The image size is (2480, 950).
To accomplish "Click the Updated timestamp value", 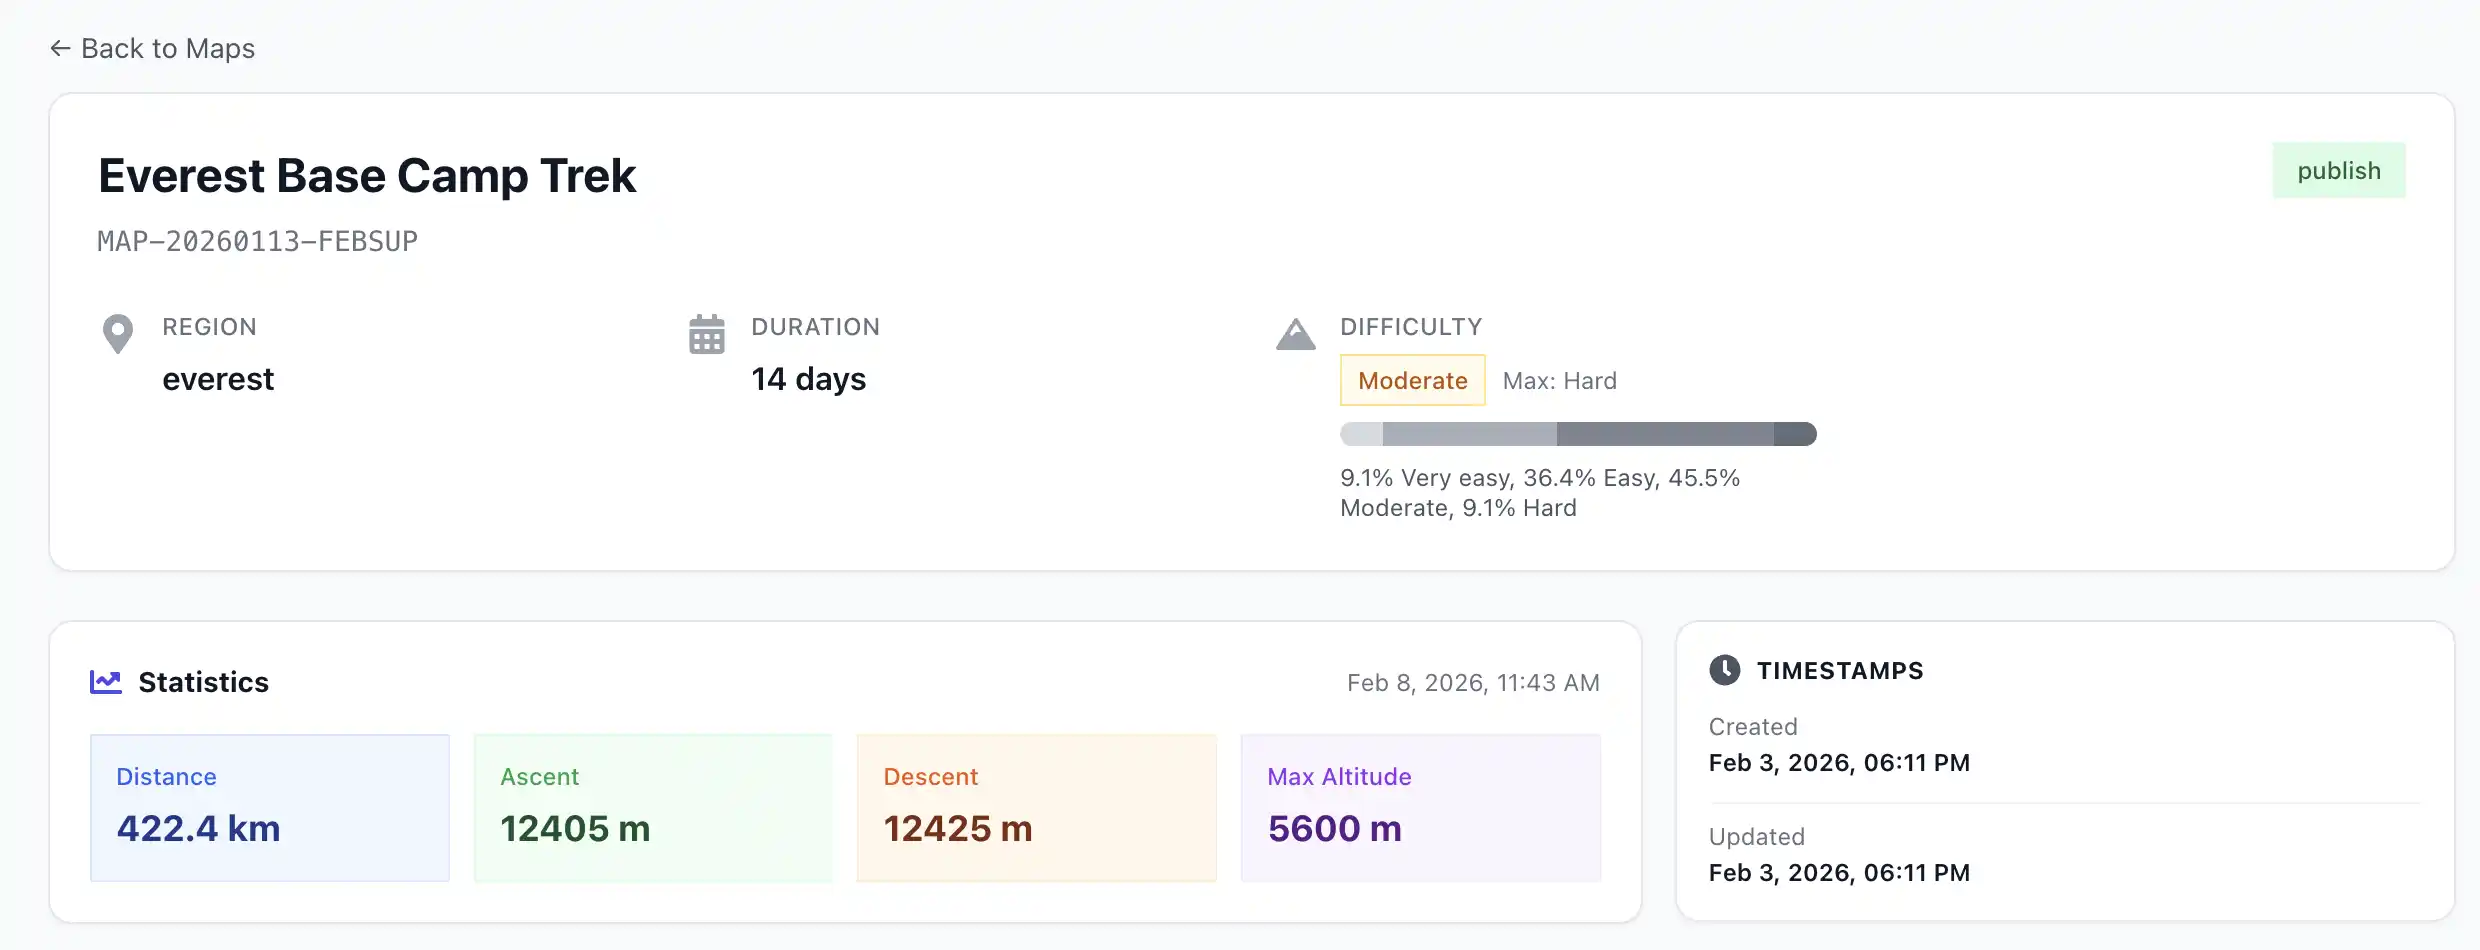I will coord(1838,873).
